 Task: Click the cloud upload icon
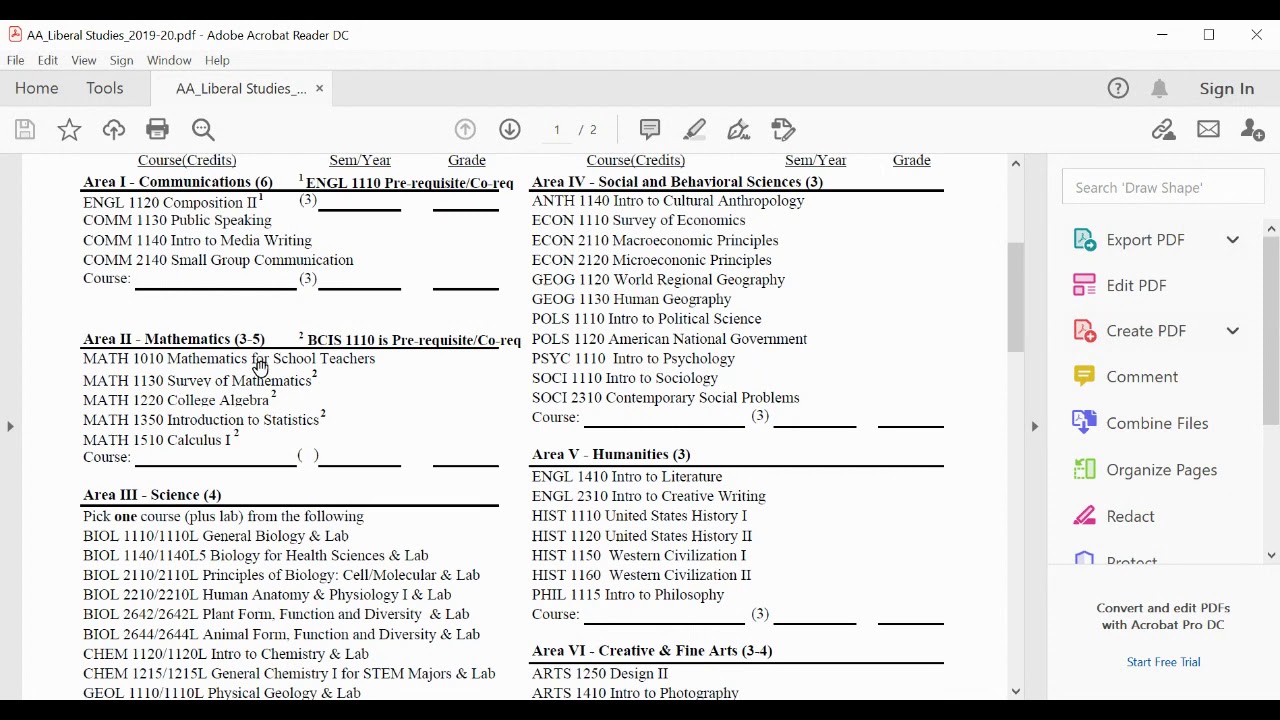point(113,130)
